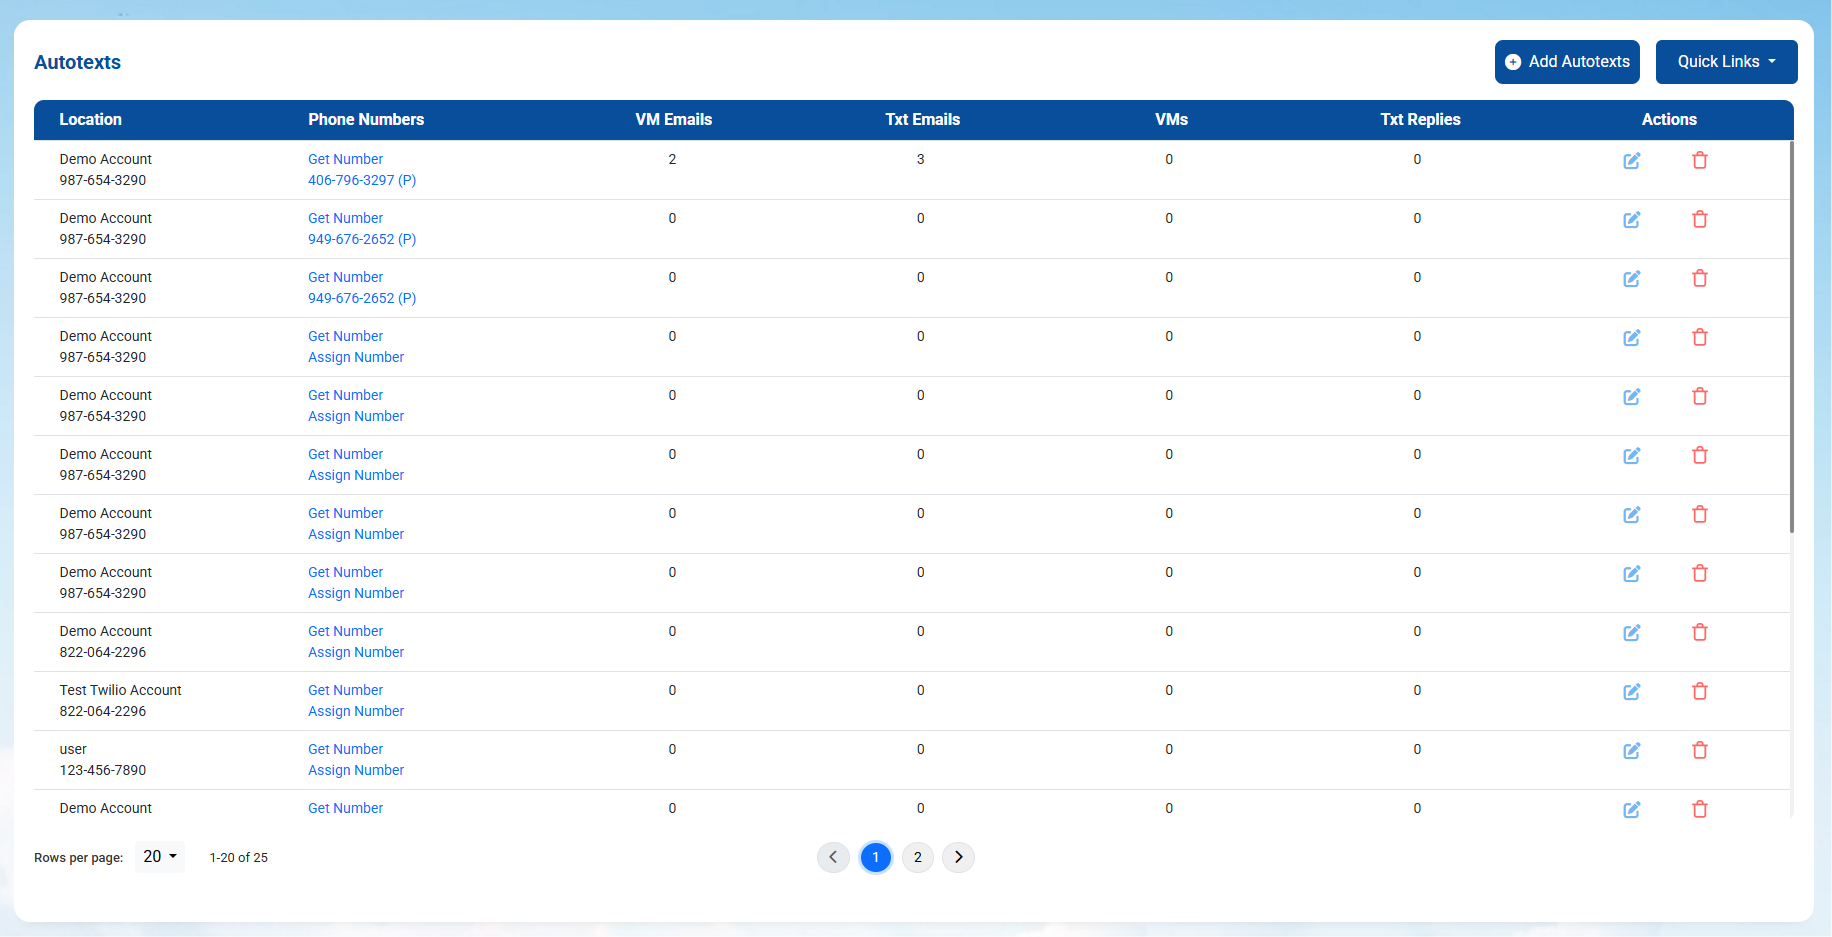Go to the next page arrow
The width and height of the screenshot is (1832, 937).
(958, 857)
